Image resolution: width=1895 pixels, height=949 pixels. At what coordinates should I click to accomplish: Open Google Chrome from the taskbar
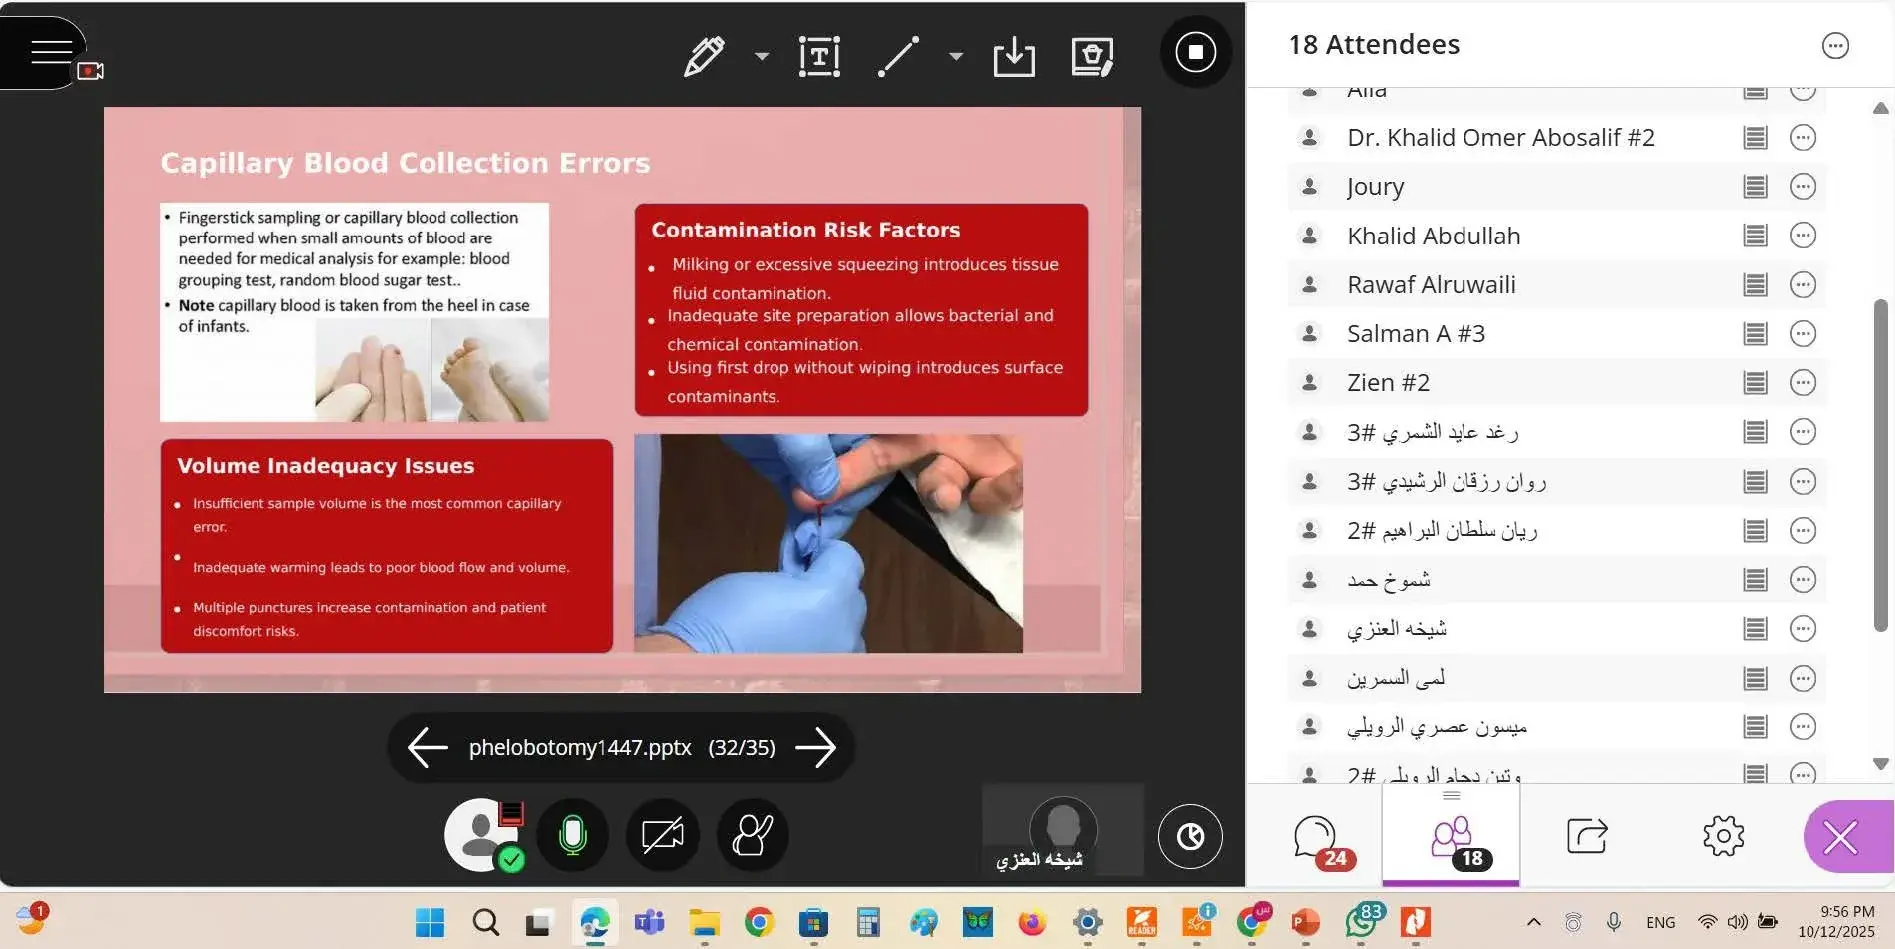759,922
